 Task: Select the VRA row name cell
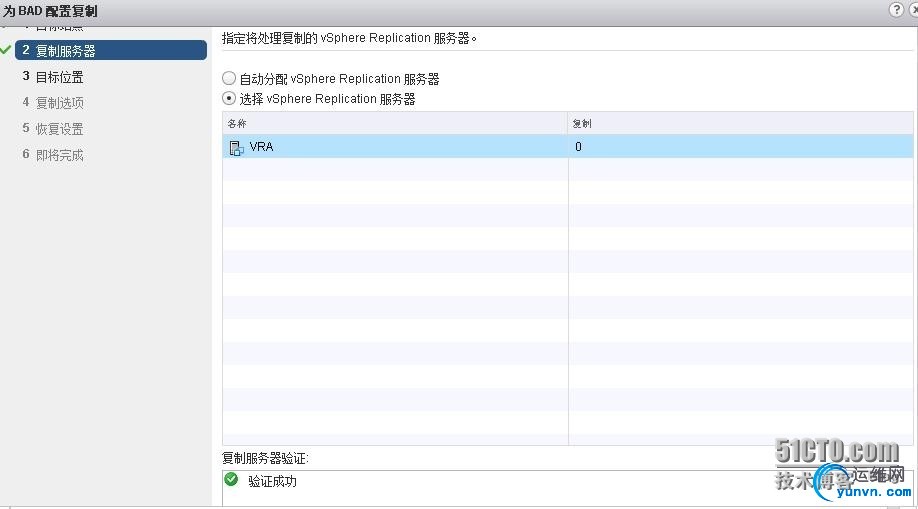(395, 146)
